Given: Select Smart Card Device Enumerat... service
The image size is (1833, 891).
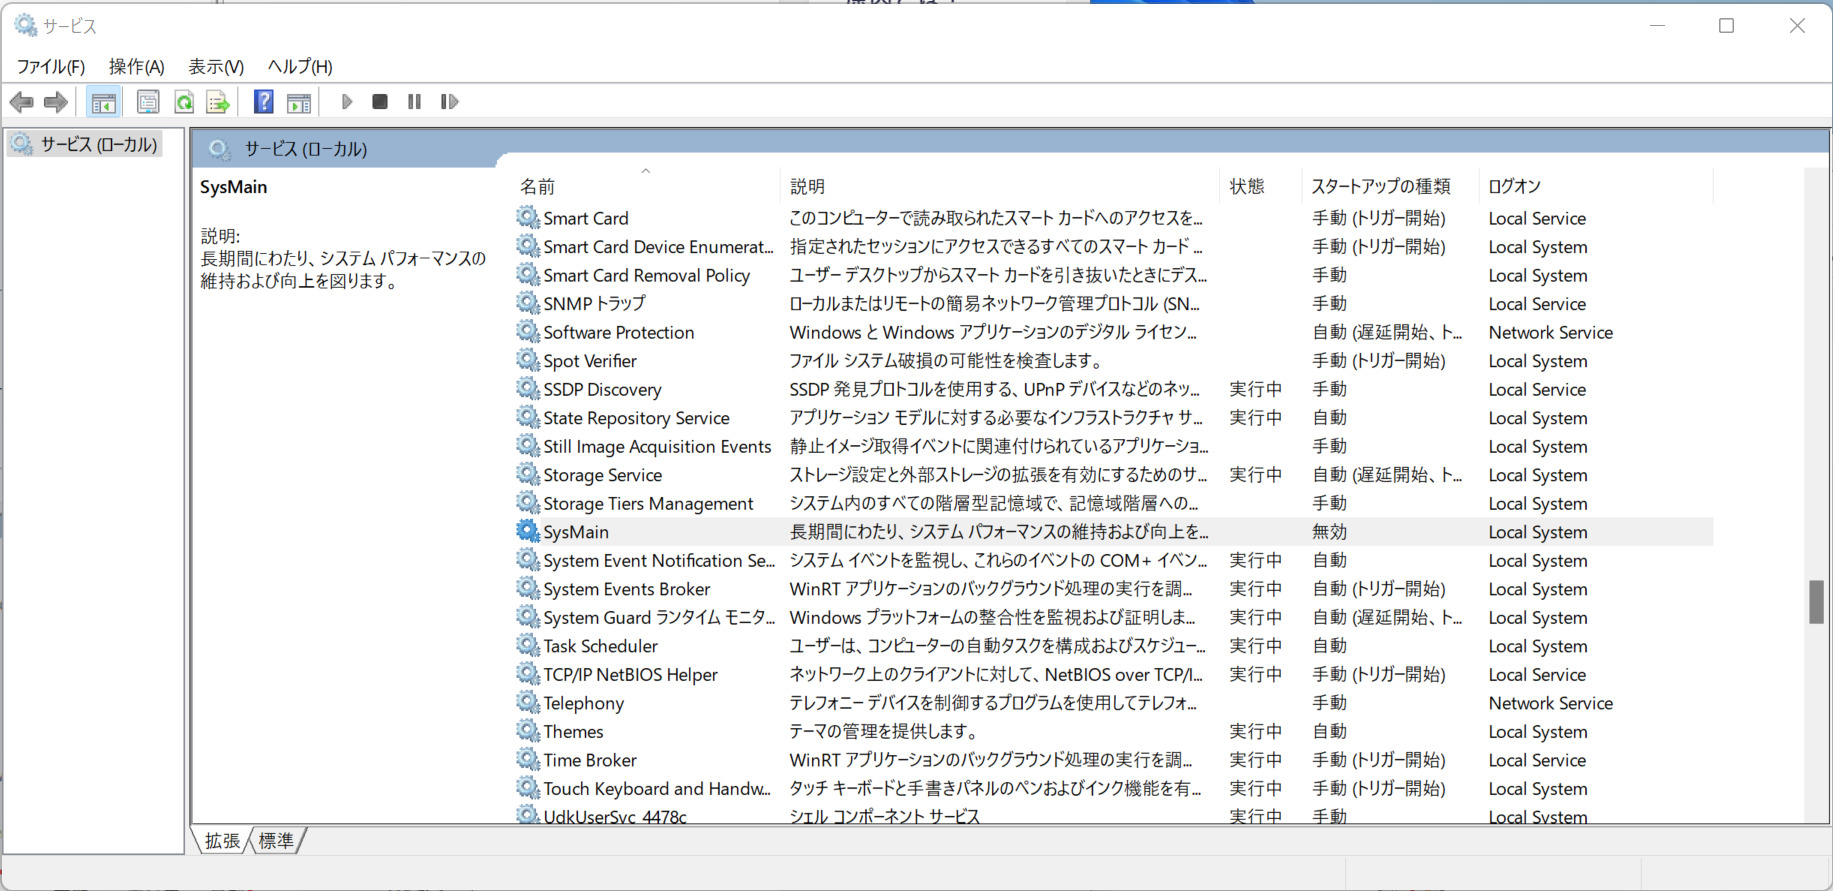Looking at the screenshot, I should pos(658,246).
